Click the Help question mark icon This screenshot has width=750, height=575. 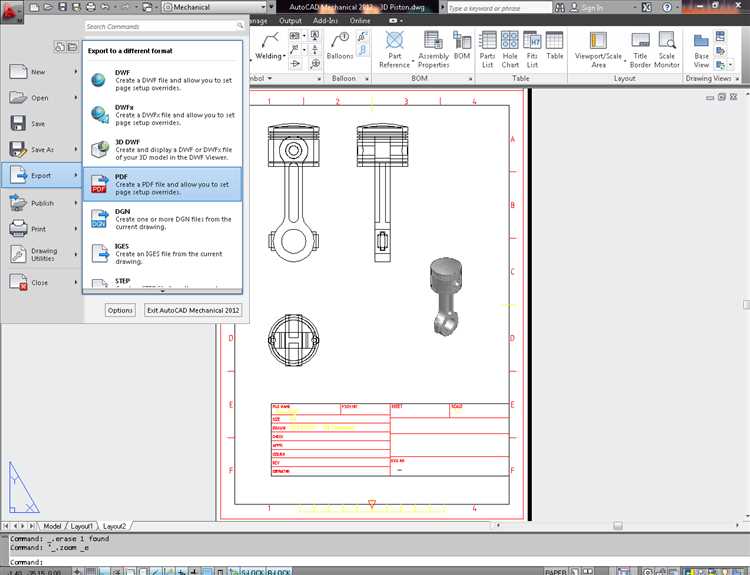pos(667,8)
